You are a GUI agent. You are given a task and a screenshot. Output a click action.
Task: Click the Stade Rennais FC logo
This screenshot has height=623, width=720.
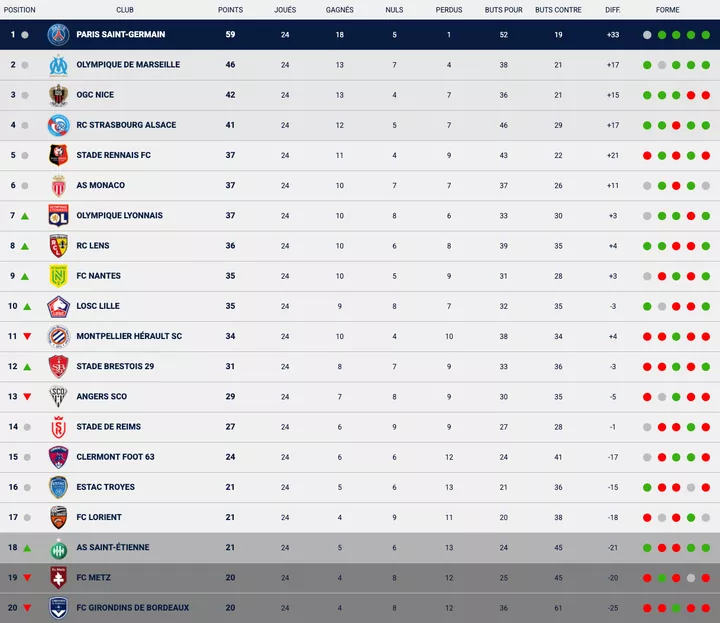58,155
